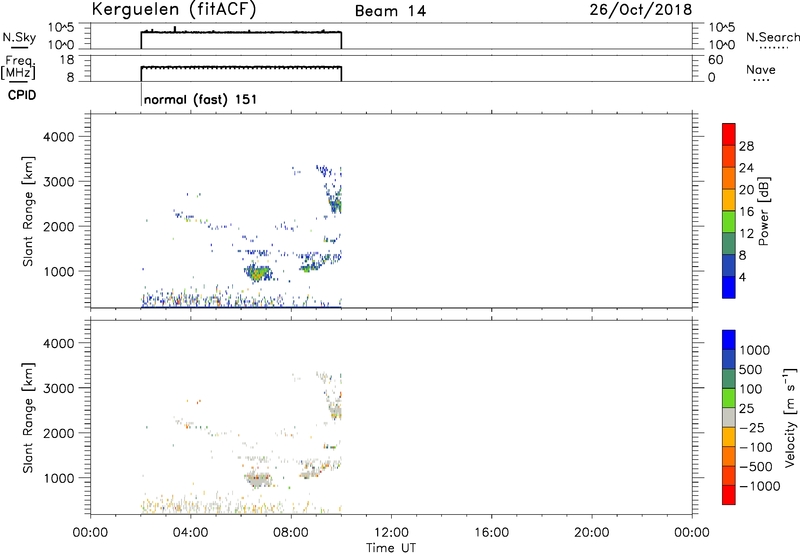Click the '-1000' velocity colorbar value

(x=760, y=486)
